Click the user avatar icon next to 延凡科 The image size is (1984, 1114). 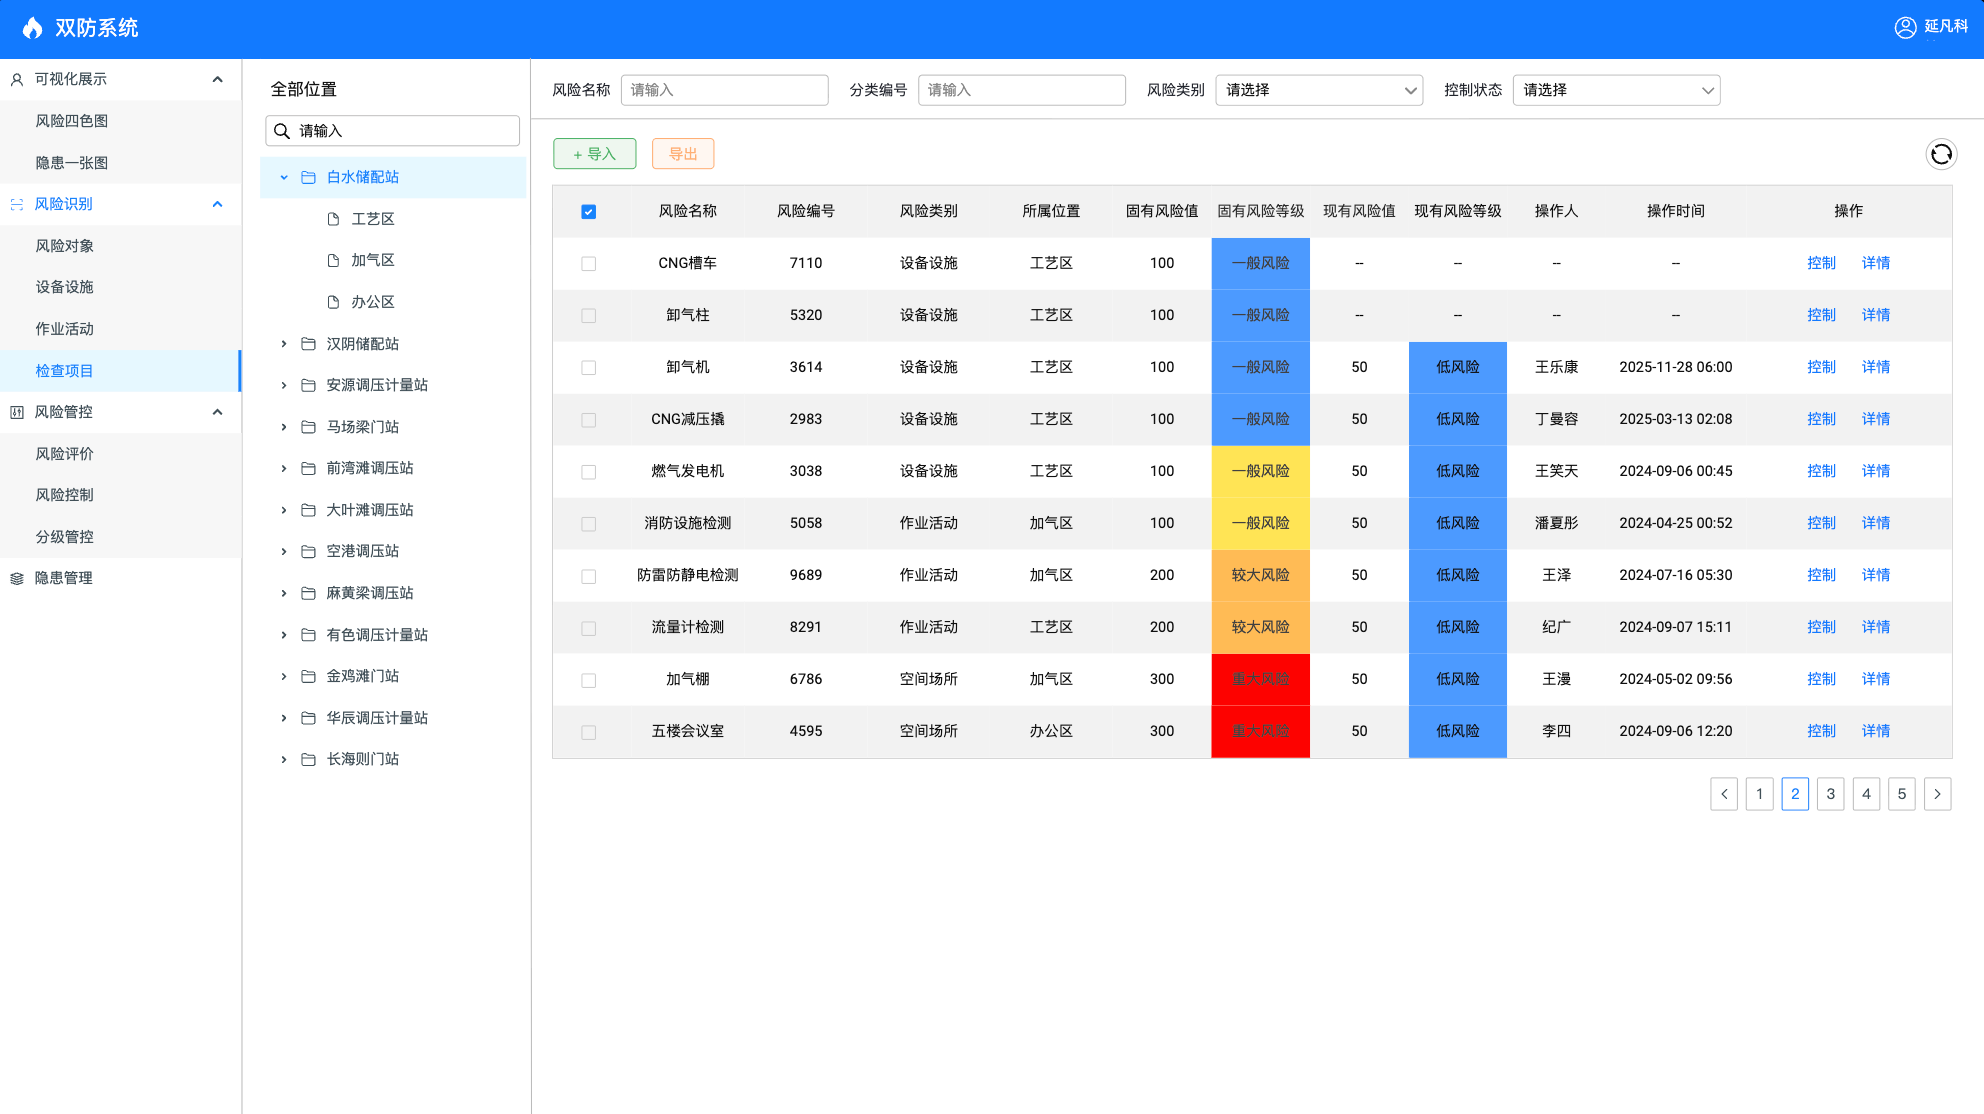click(x=1905, y=27)
